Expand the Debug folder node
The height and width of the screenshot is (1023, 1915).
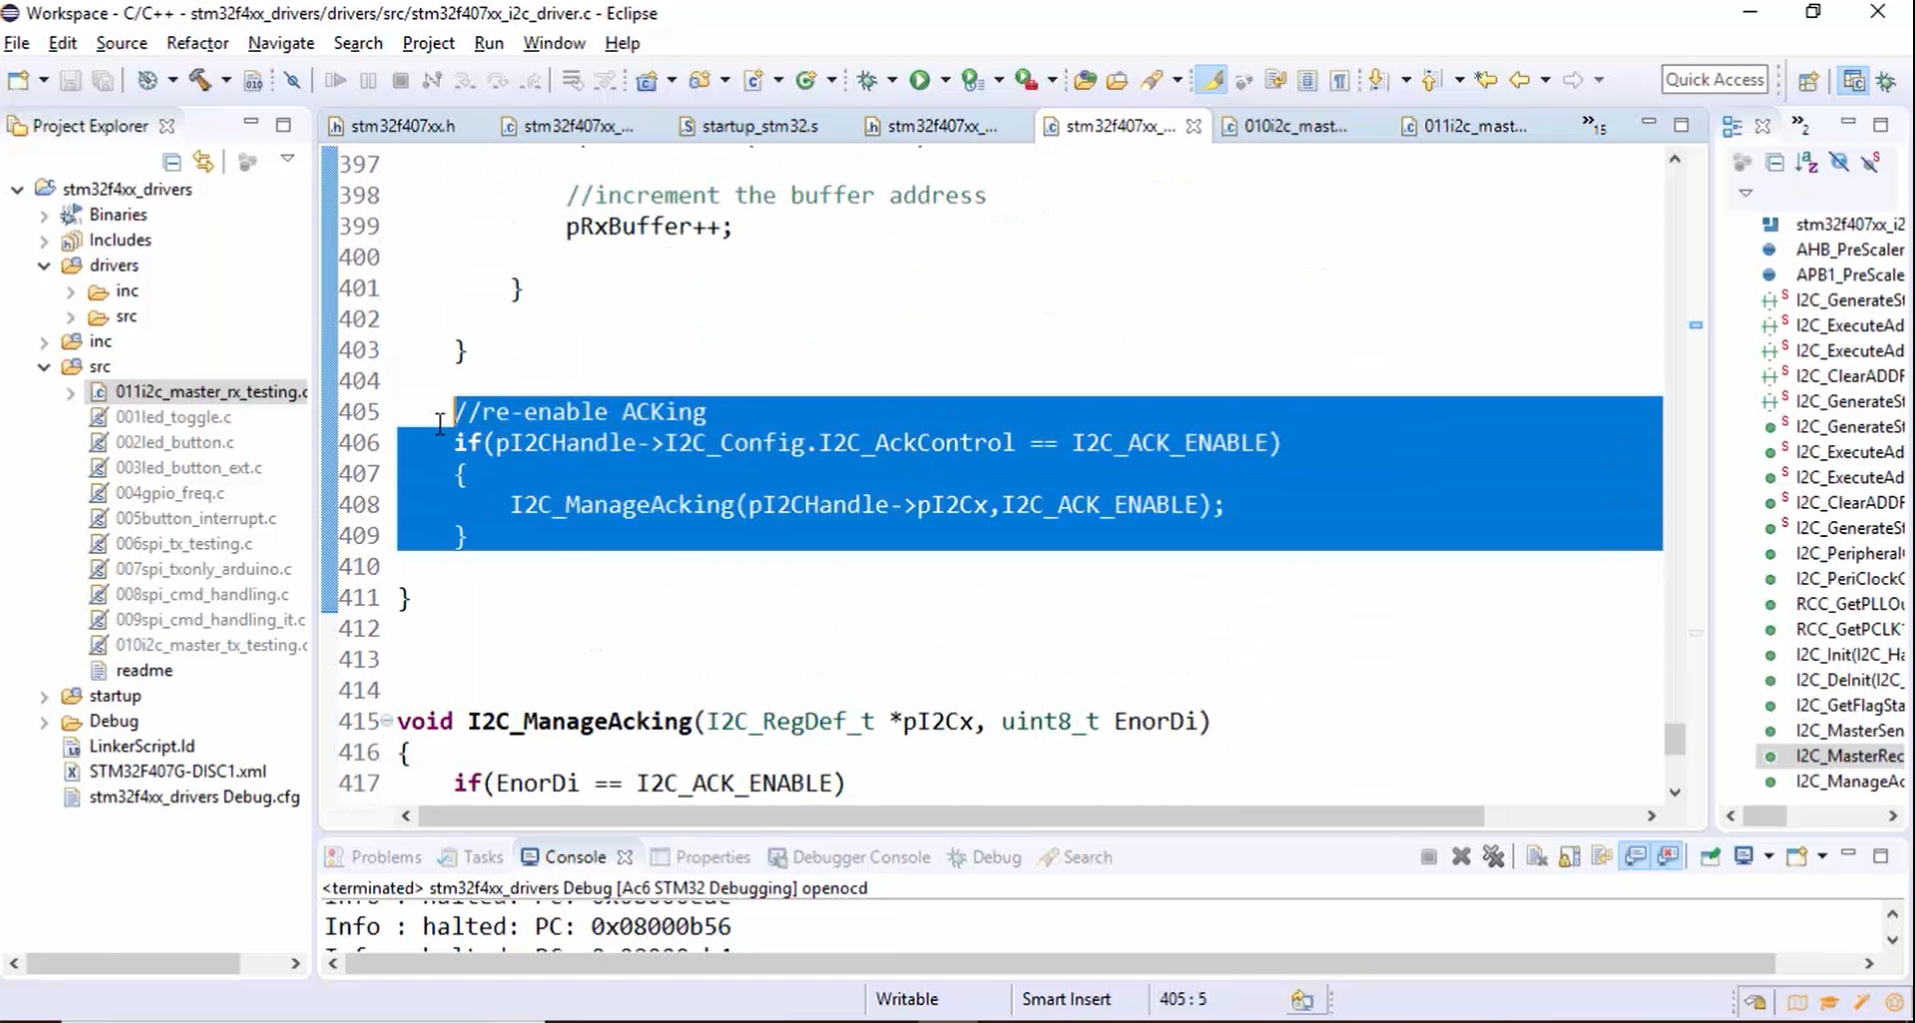(44, 722)
